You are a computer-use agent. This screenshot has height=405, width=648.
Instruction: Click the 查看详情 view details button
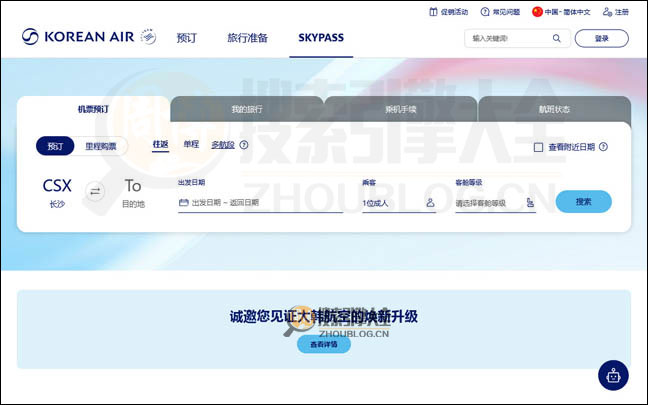[324, 344]
